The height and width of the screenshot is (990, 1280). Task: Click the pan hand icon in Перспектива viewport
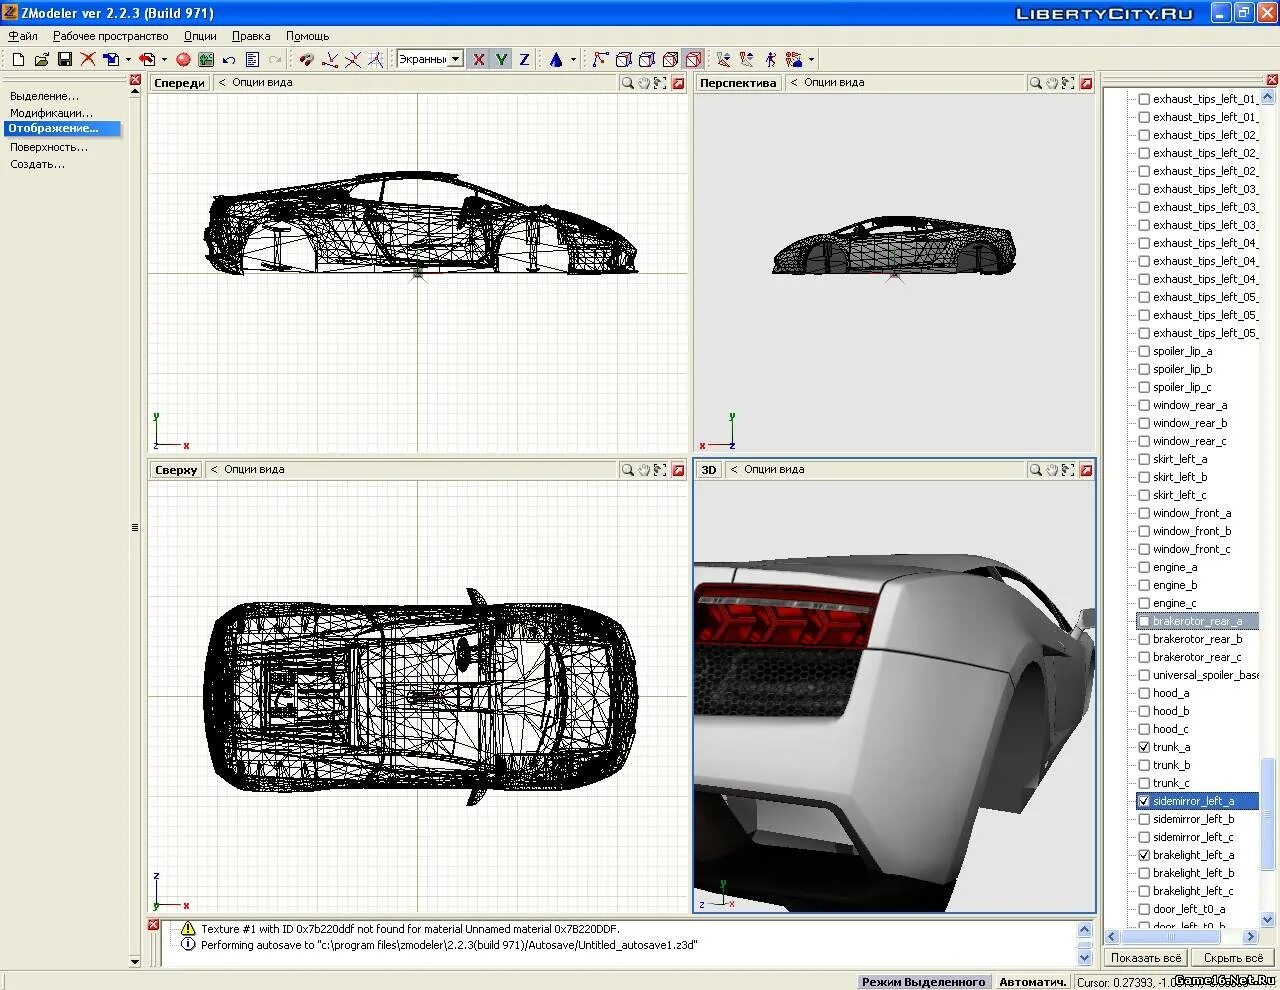(1052, 83)
